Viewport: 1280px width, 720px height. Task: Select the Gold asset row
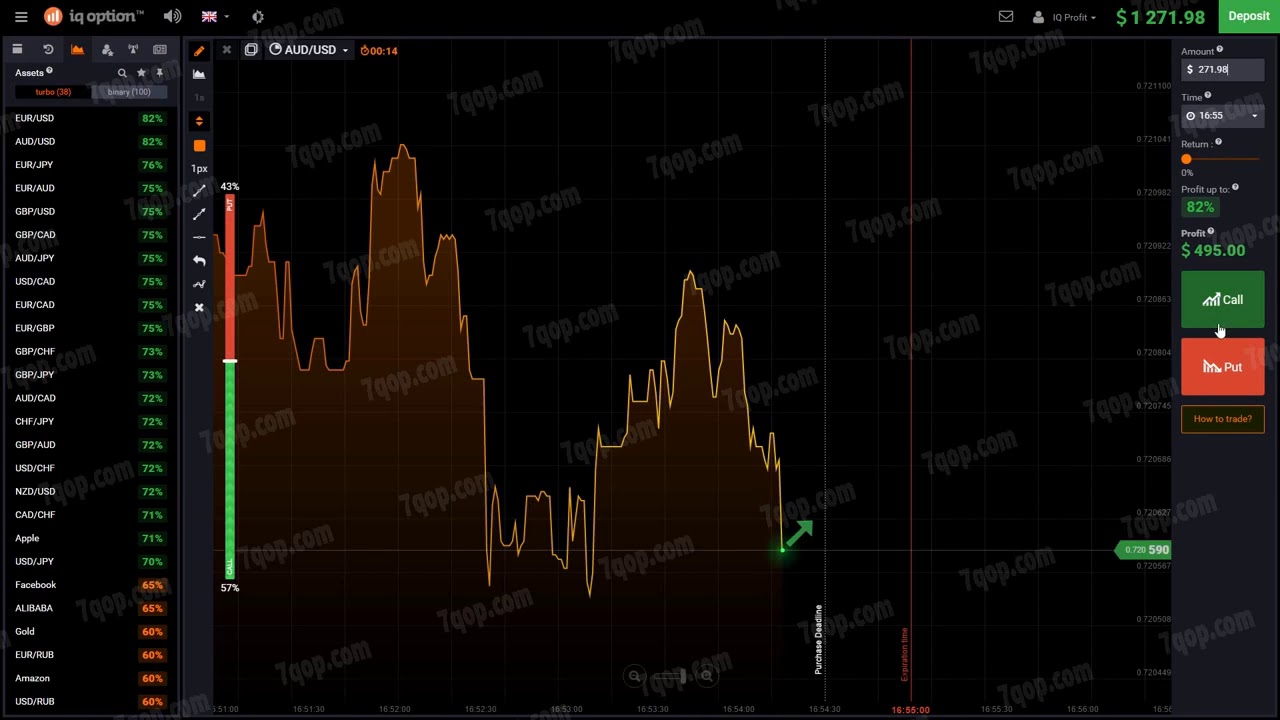[90, 631]
